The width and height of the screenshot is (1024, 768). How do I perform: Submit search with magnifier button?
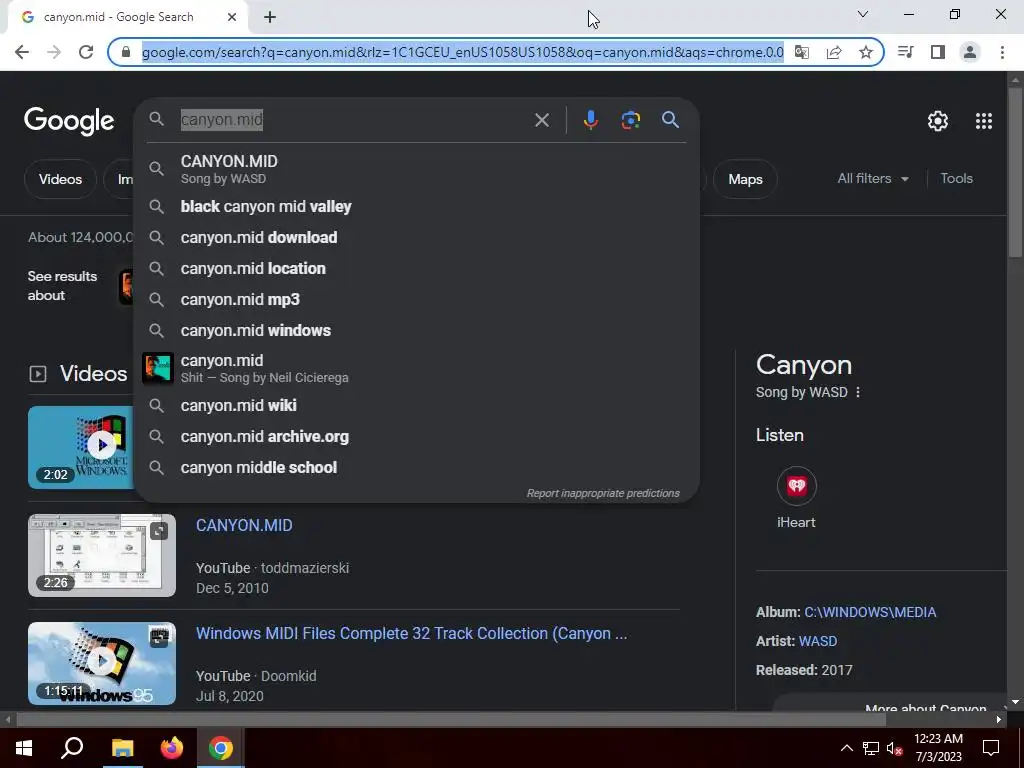[x=670, y=120]
